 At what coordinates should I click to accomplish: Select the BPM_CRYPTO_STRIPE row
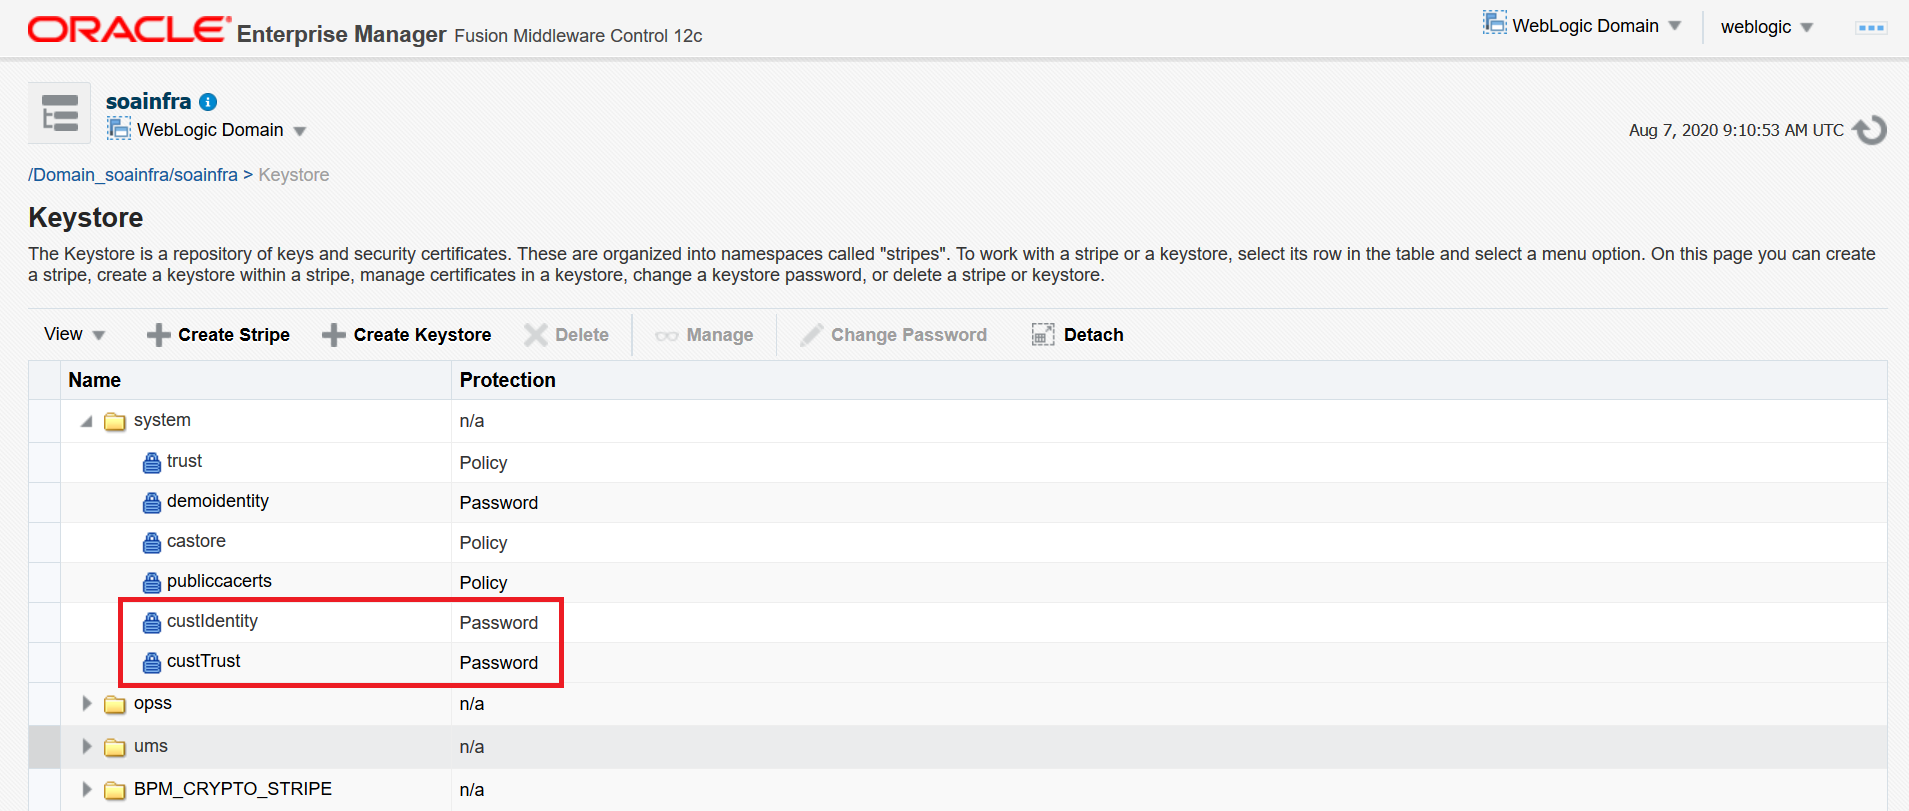tap(958, 790)
